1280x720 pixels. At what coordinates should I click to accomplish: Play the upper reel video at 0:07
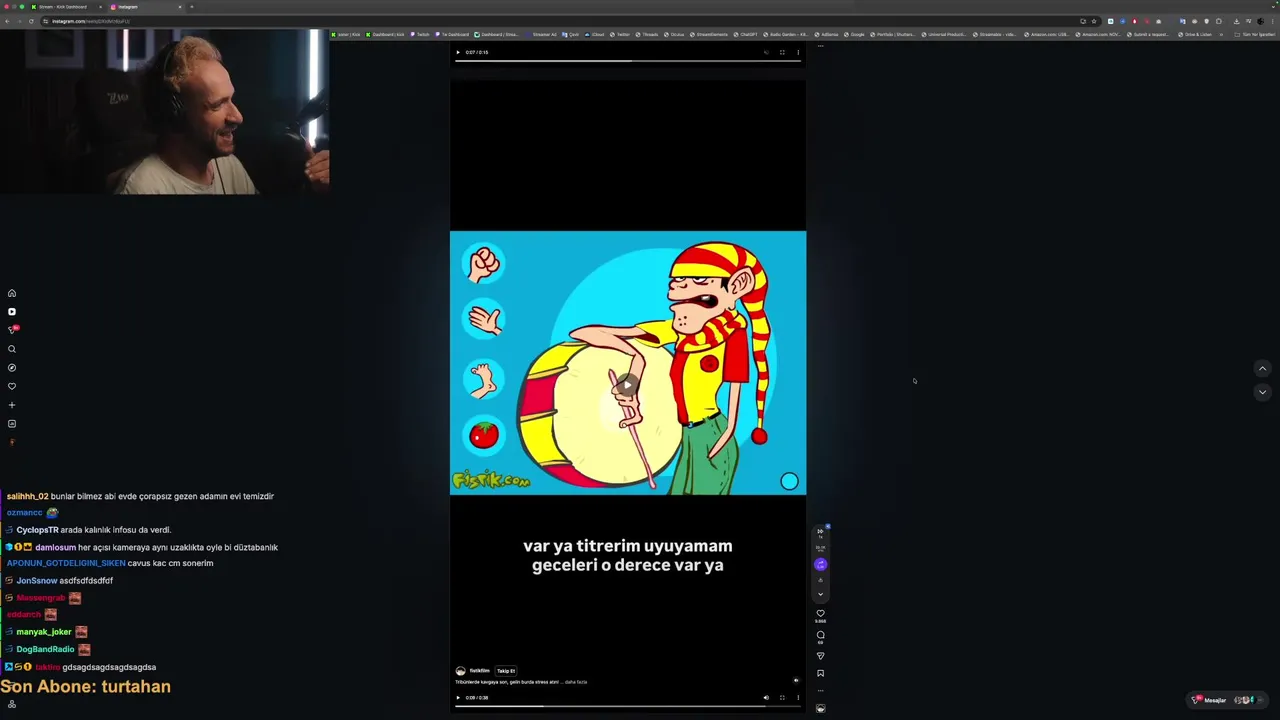tap(458, 52)
